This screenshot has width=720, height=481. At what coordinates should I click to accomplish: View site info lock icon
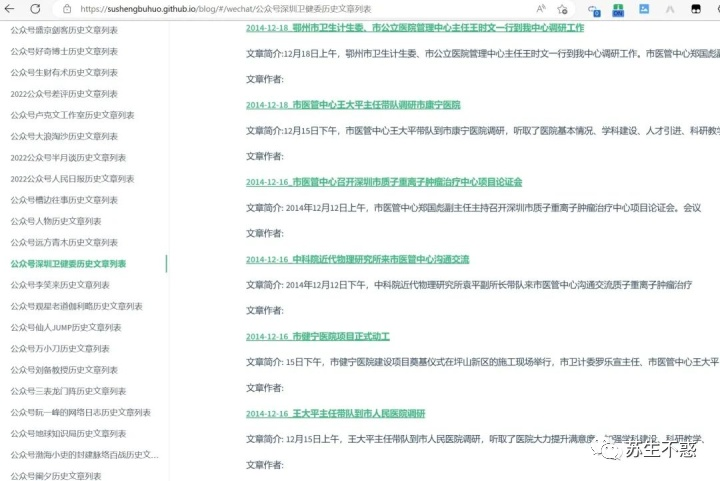pos(67,9)
